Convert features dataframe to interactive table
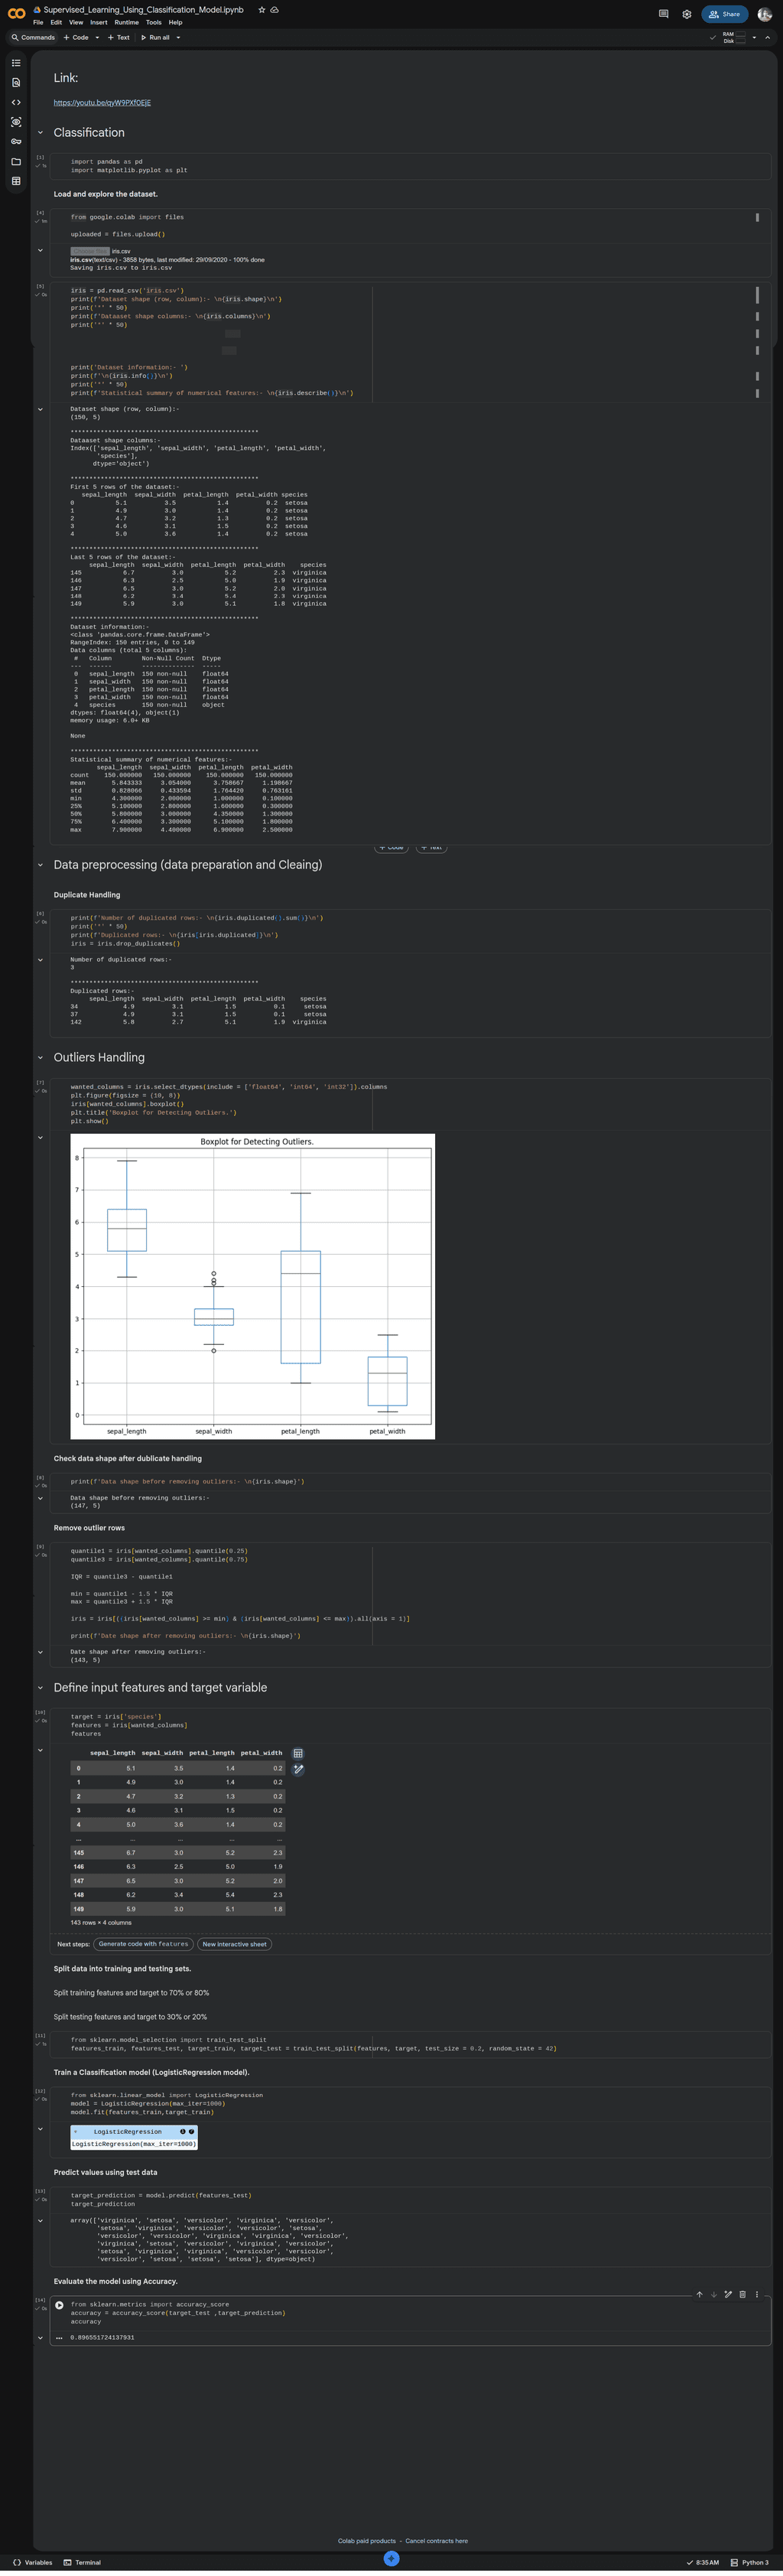The image size is (783, 2576). pos(298,1753)
